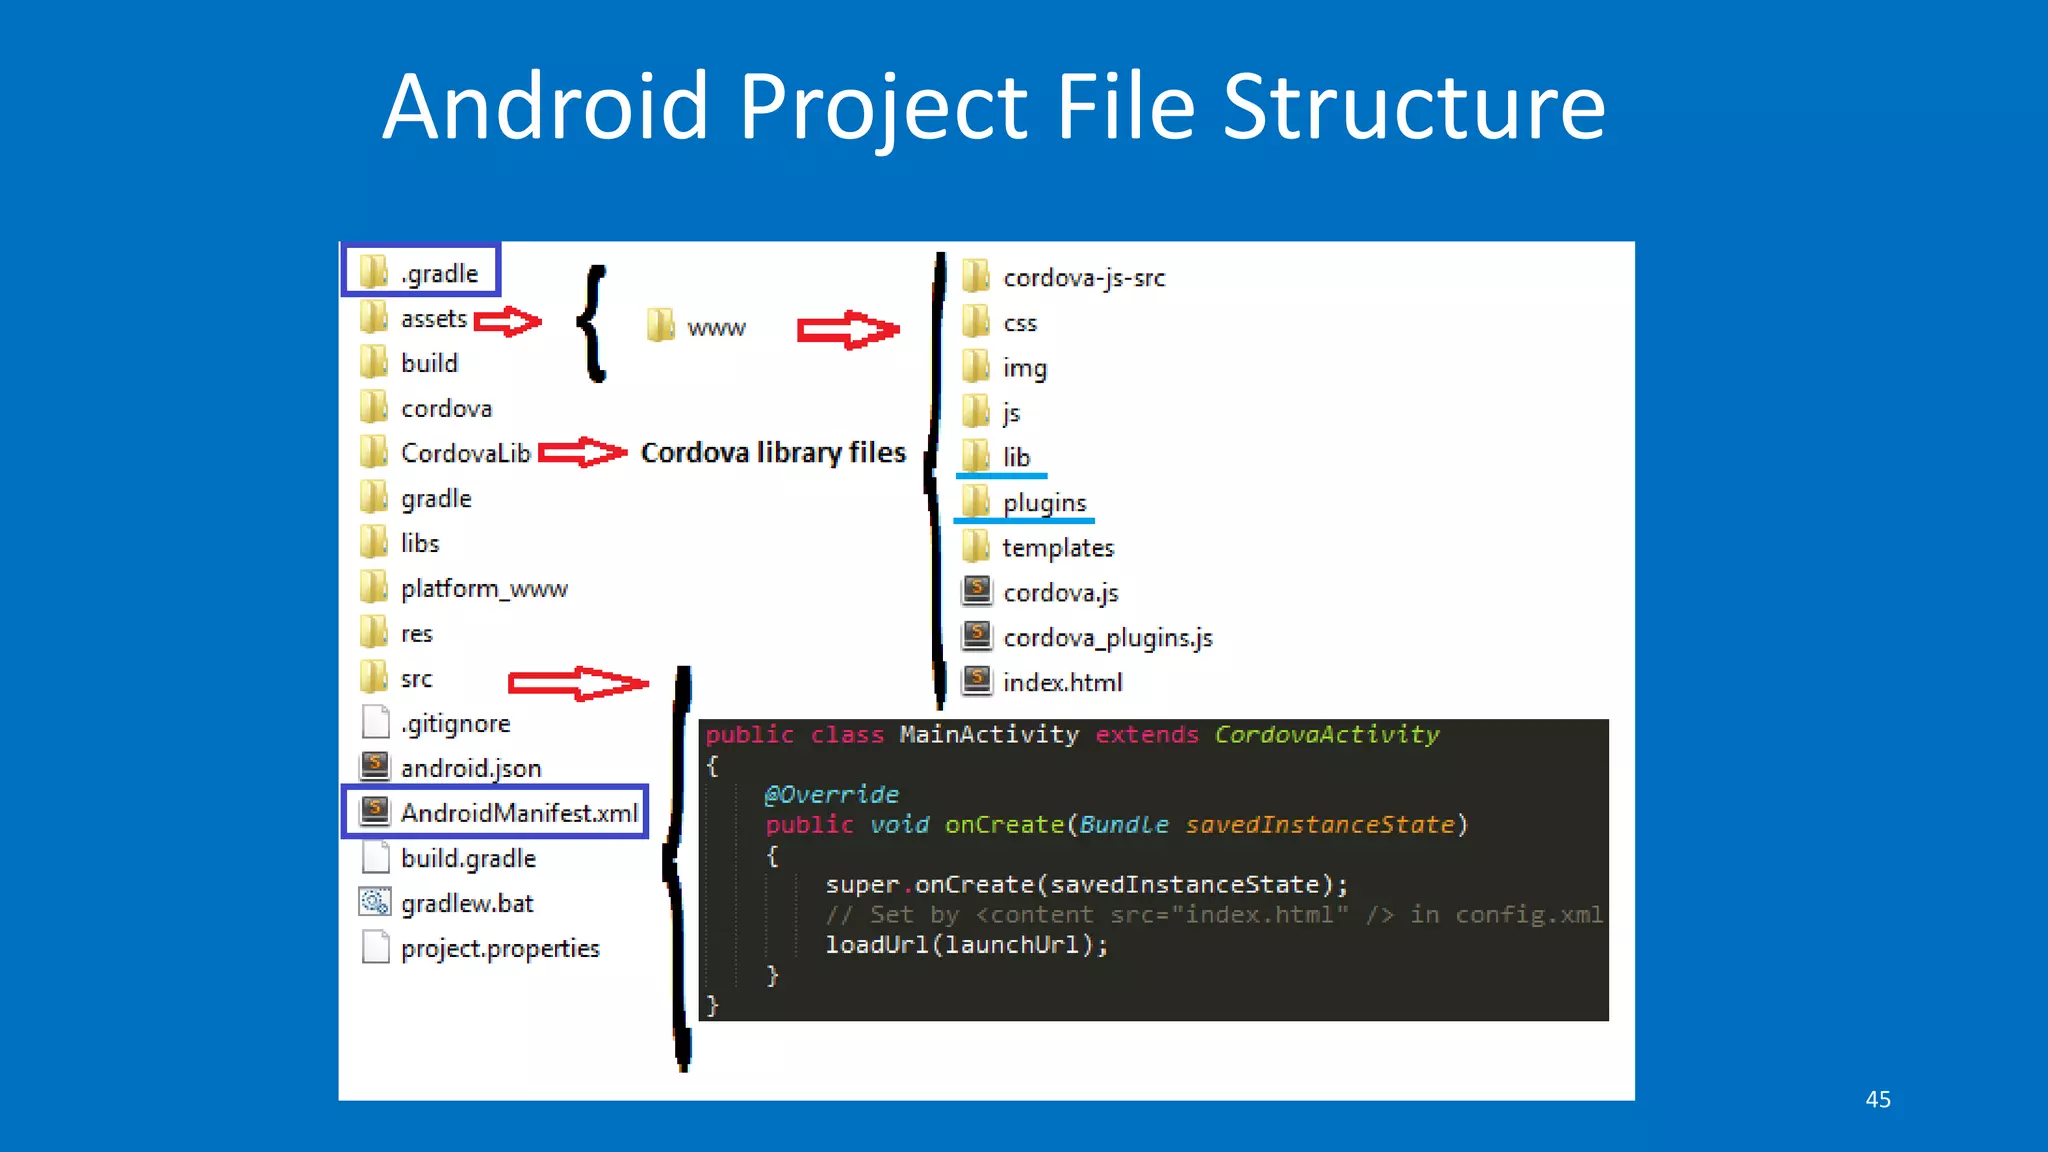Viewport: 2048px width, 1152px height.
Task: Open the plugins folder icon
Action: point(976,501)
